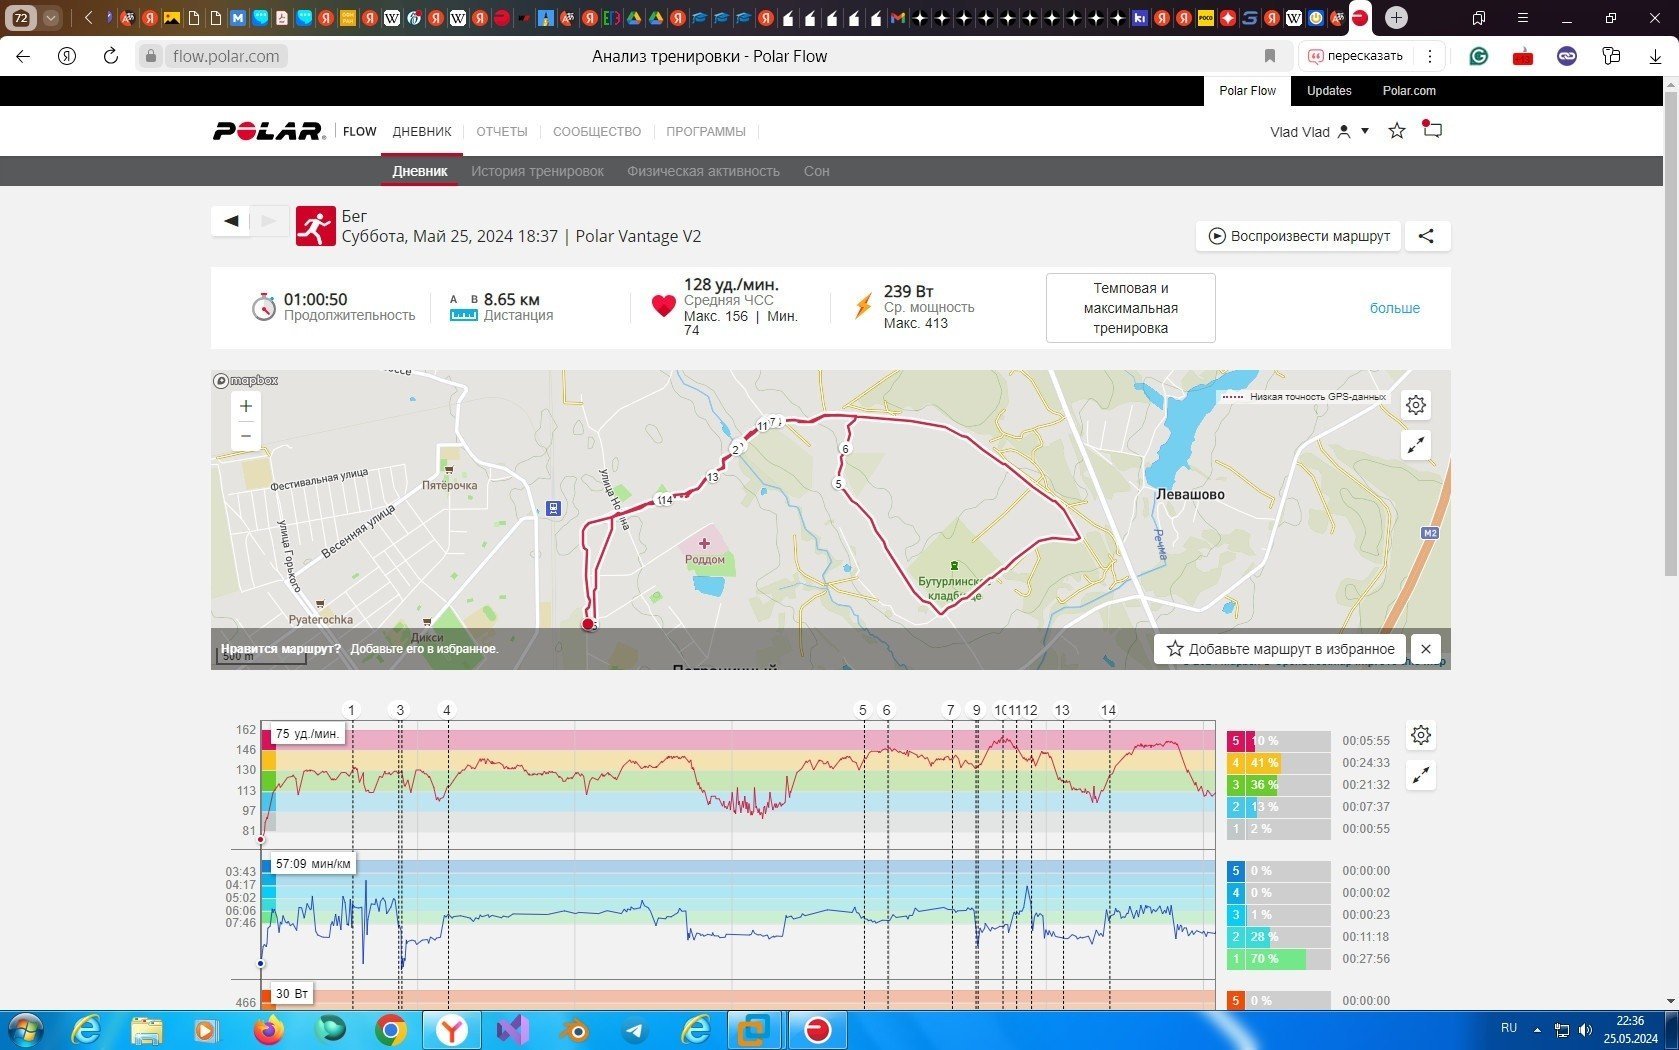This screenshot has width=1679, height=1050.
Task: Launch Blender from the taskbar
Action: tap(573, 1030)
